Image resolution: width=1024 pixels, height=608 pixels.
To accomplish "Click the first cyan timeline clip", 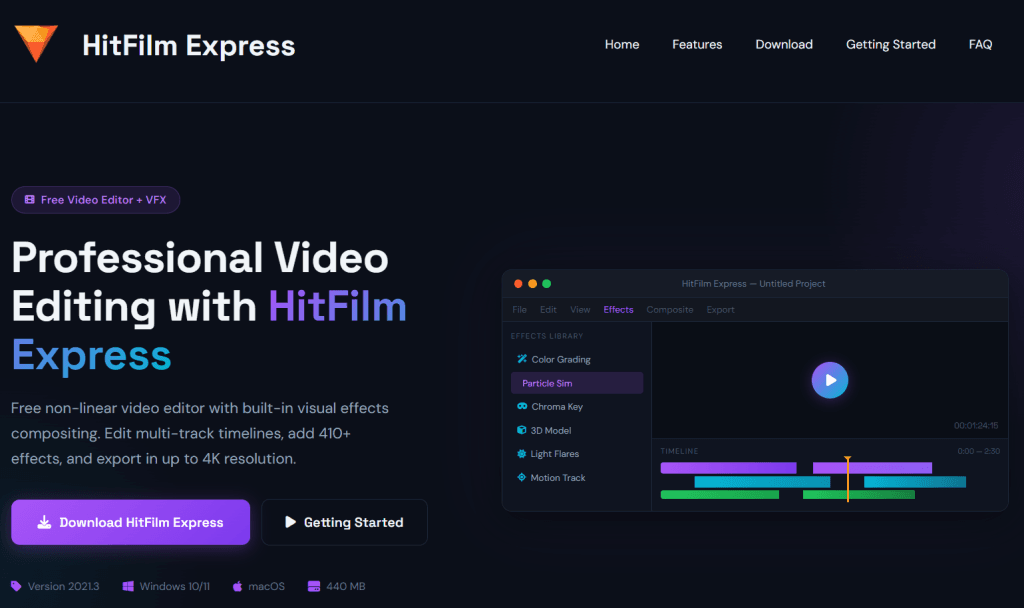I will tap(762, 482).
